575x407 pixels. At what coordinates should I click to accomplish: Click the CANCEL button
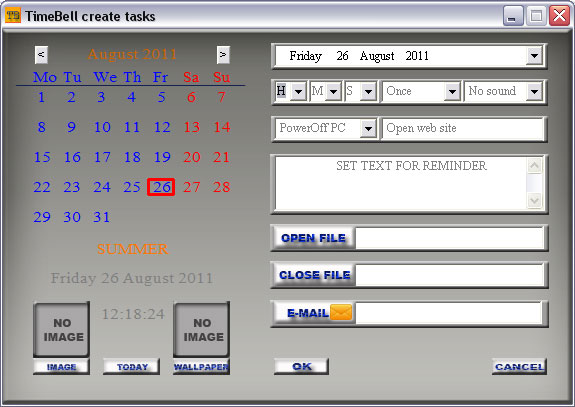click(x=519, y=366)
